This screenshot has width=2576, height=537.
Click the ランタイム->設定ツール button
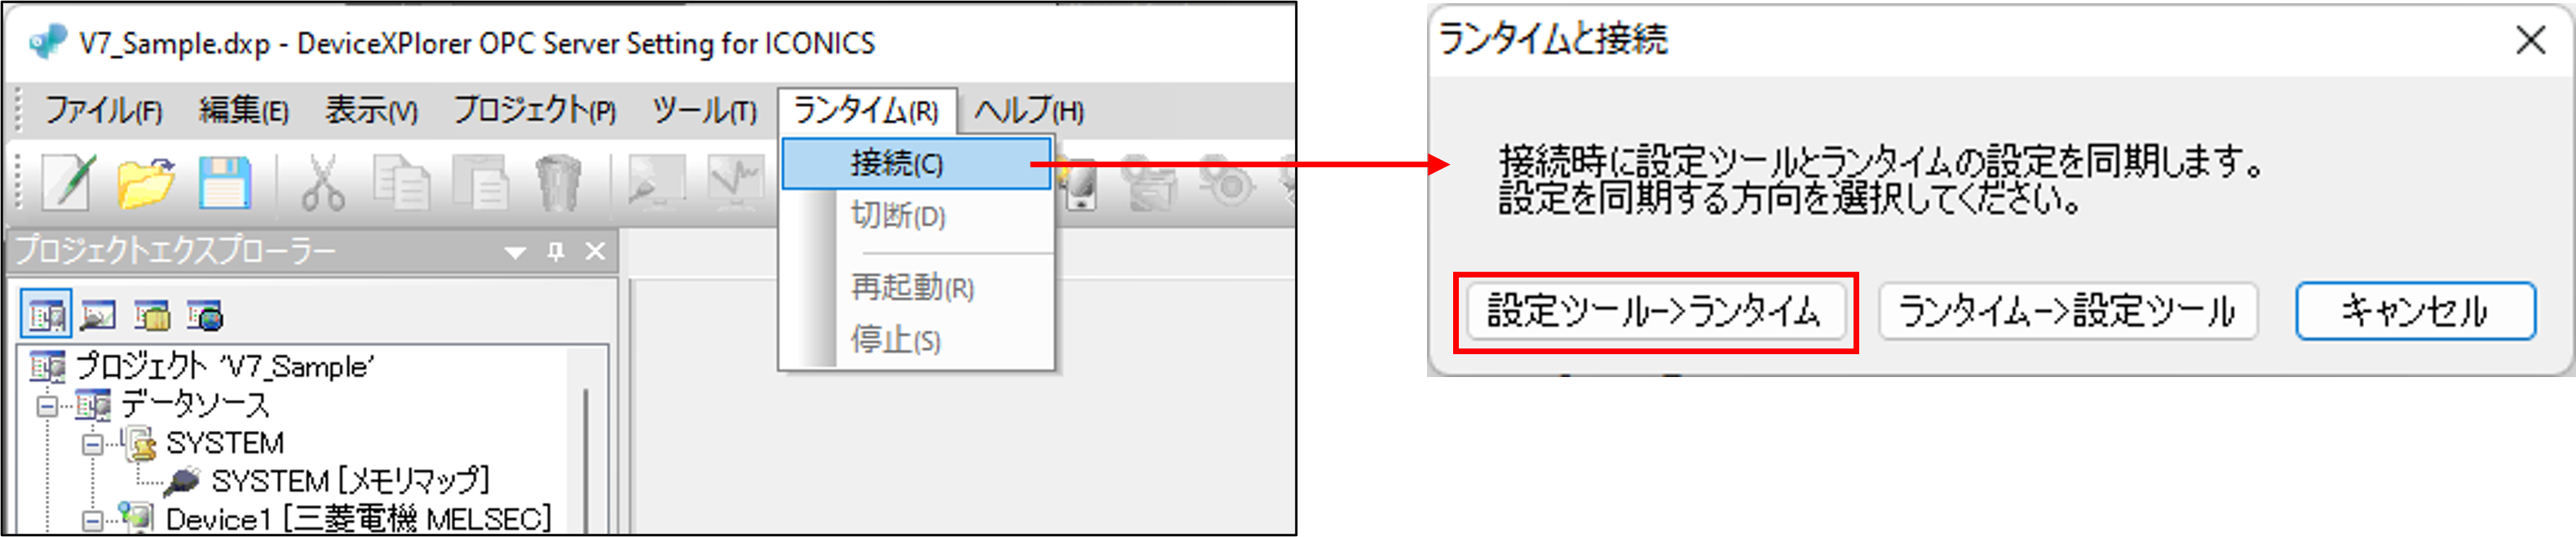(2067, 312)
